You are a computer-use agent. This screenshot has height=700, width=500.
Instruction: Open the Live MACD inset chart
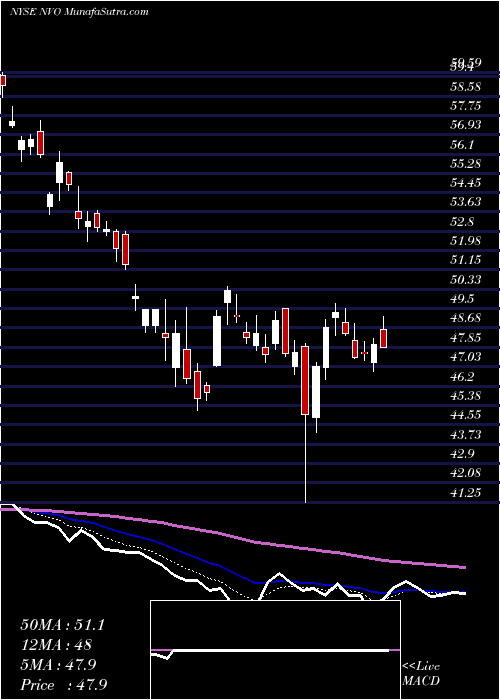coord(275,650)
